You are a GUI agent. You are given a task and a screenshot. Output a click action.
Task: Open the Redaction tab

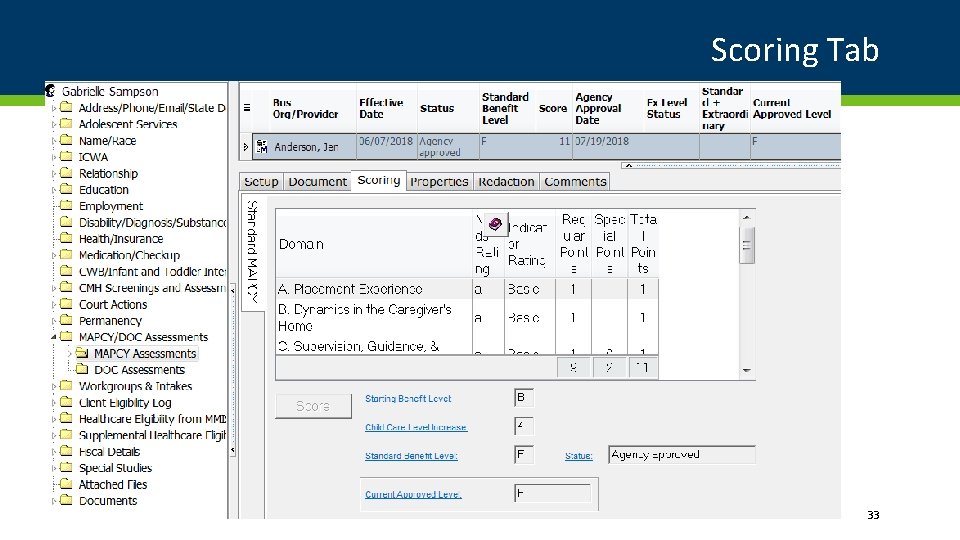(x=506, y=182)
